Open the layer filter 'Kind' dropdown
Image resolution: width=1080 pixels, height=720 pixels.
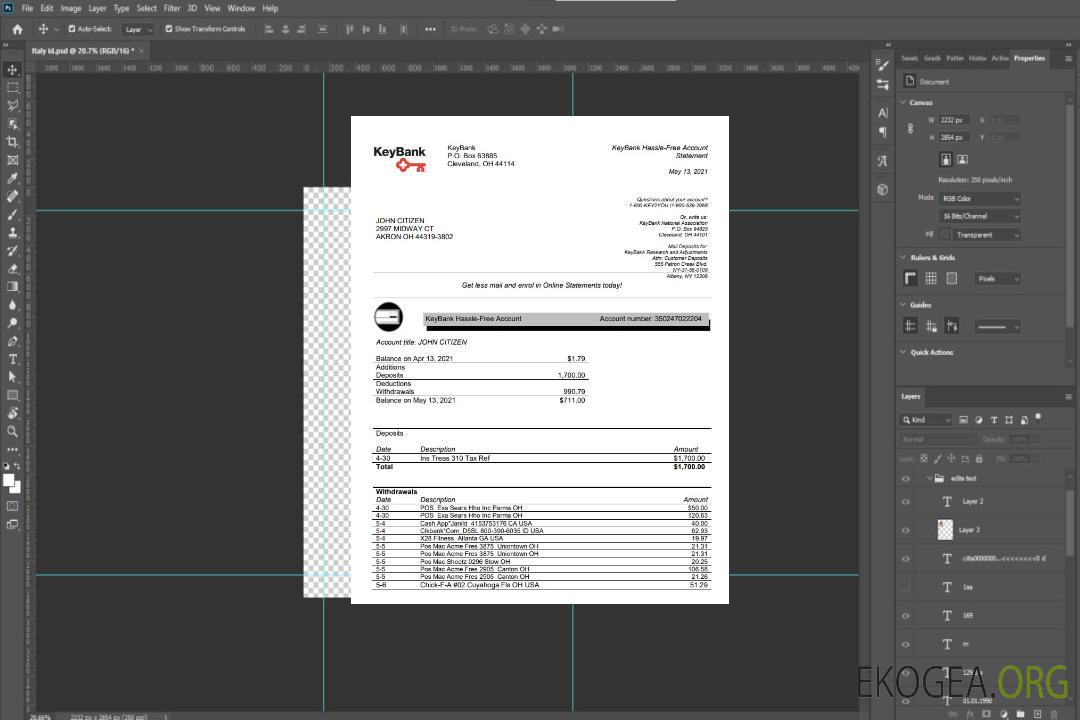click(x=926, y=420)
